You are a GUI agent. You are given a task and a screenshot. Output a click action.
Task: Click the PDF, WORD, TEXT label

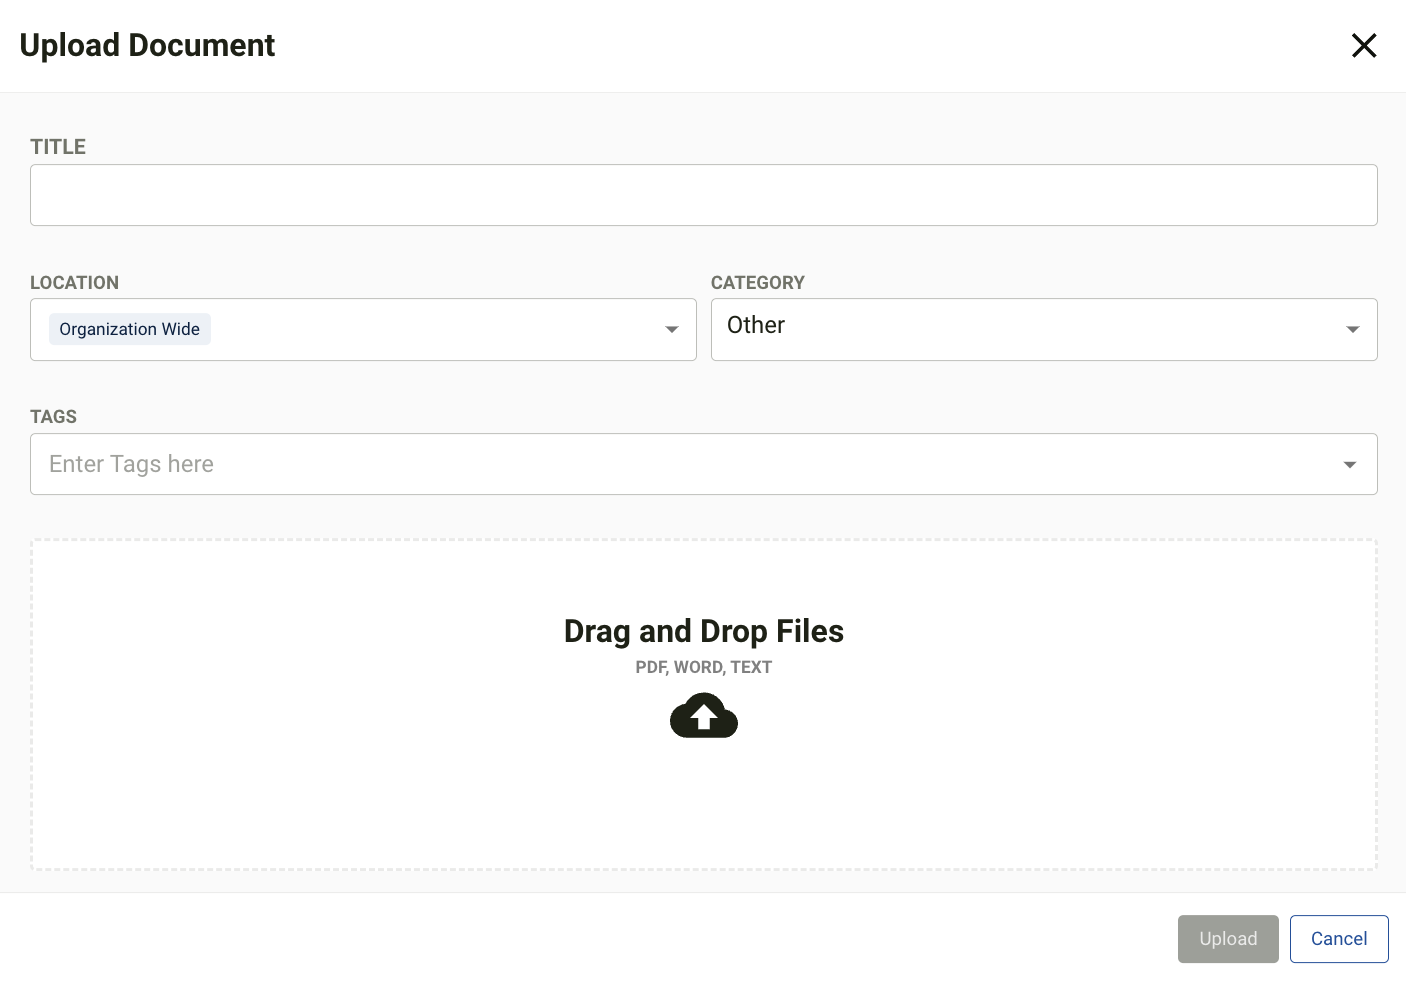point(704,667)
